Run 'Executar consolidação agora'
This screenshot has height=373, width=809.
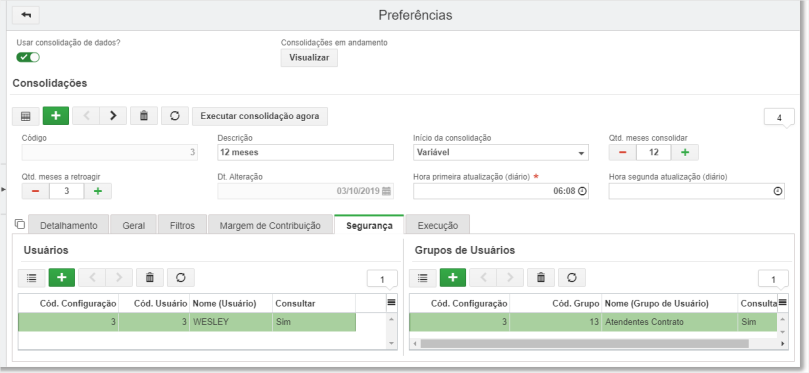[260, 116]
